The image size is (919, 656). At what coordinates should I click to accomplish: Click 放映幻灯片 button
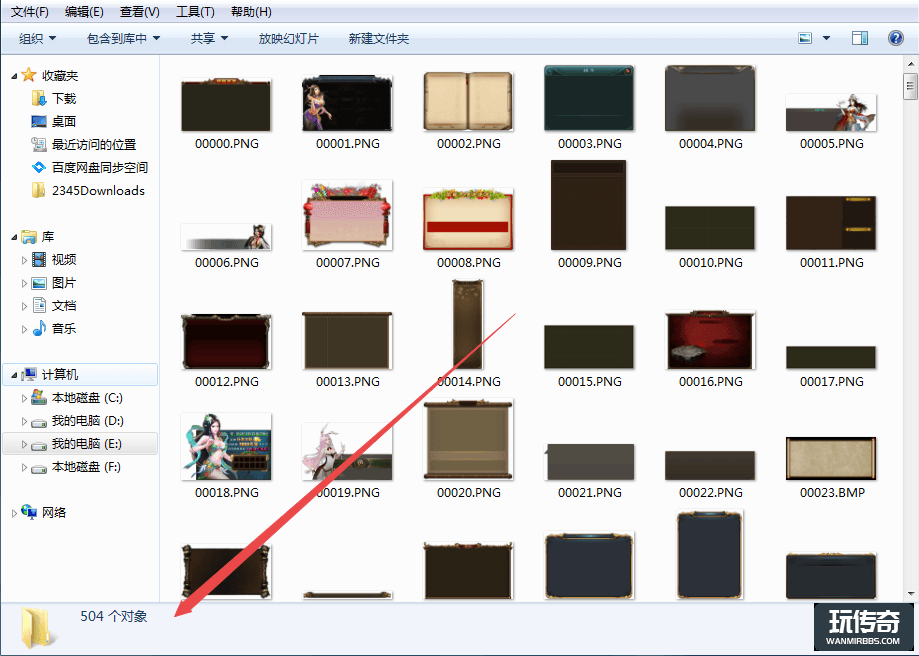point(288,39)
